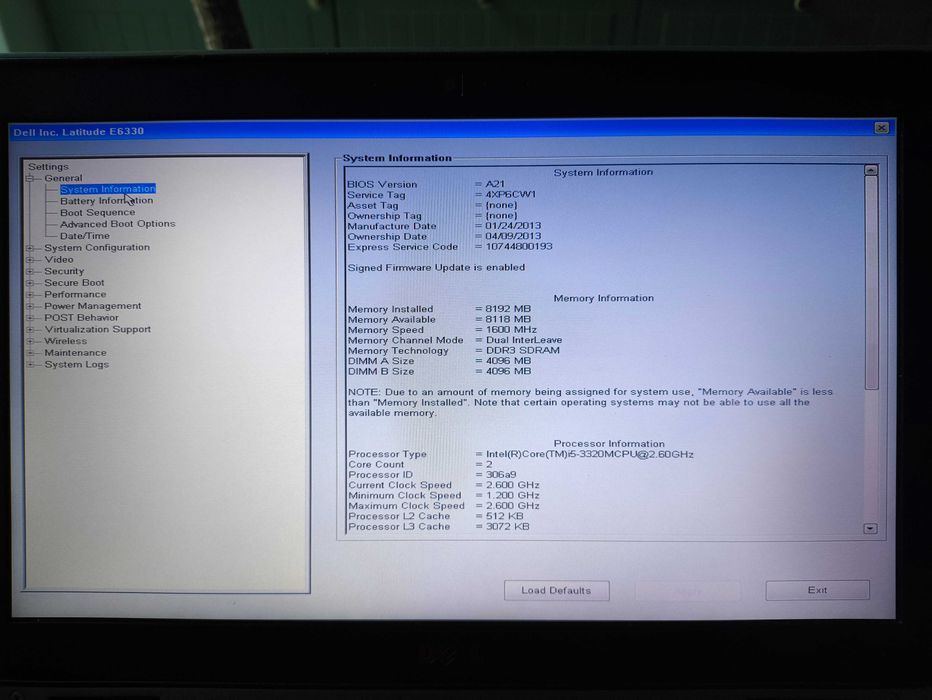Select the POST Behavior label
Screen dimensions: 932x700
(81, 317)
